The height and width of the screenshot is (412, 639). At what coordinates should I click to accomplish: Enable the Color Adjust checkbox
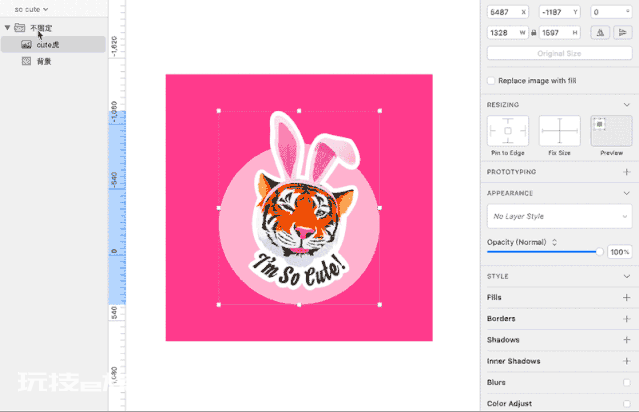[627, 403]
